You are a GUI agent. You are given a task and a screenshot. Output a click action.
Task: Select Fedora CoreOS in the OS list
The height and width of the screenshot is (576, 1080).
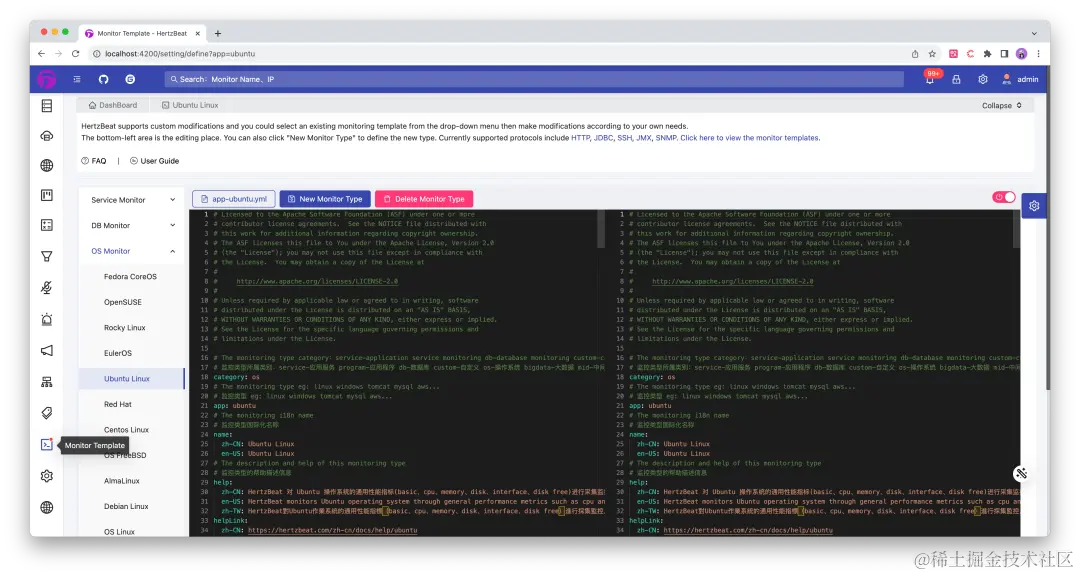130,276
